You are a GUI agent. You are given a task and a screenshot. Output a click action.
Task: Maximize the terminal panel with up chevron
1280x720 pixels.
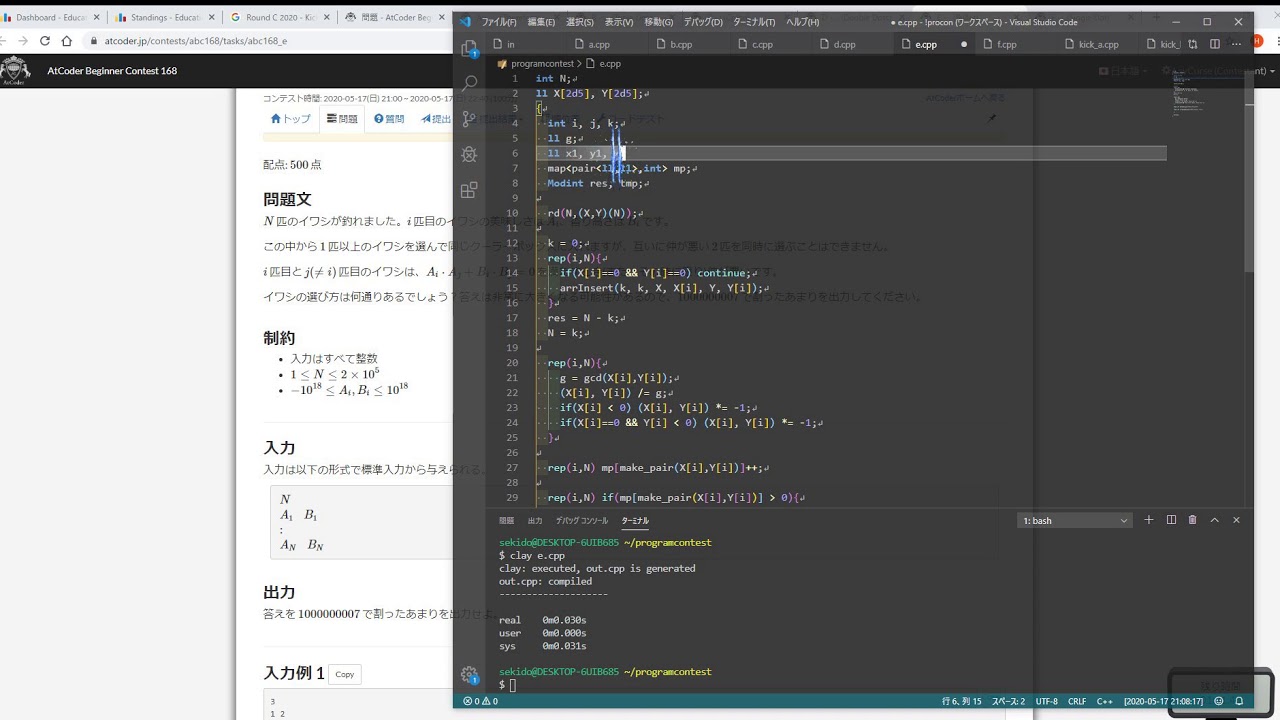coord(1214,520)
